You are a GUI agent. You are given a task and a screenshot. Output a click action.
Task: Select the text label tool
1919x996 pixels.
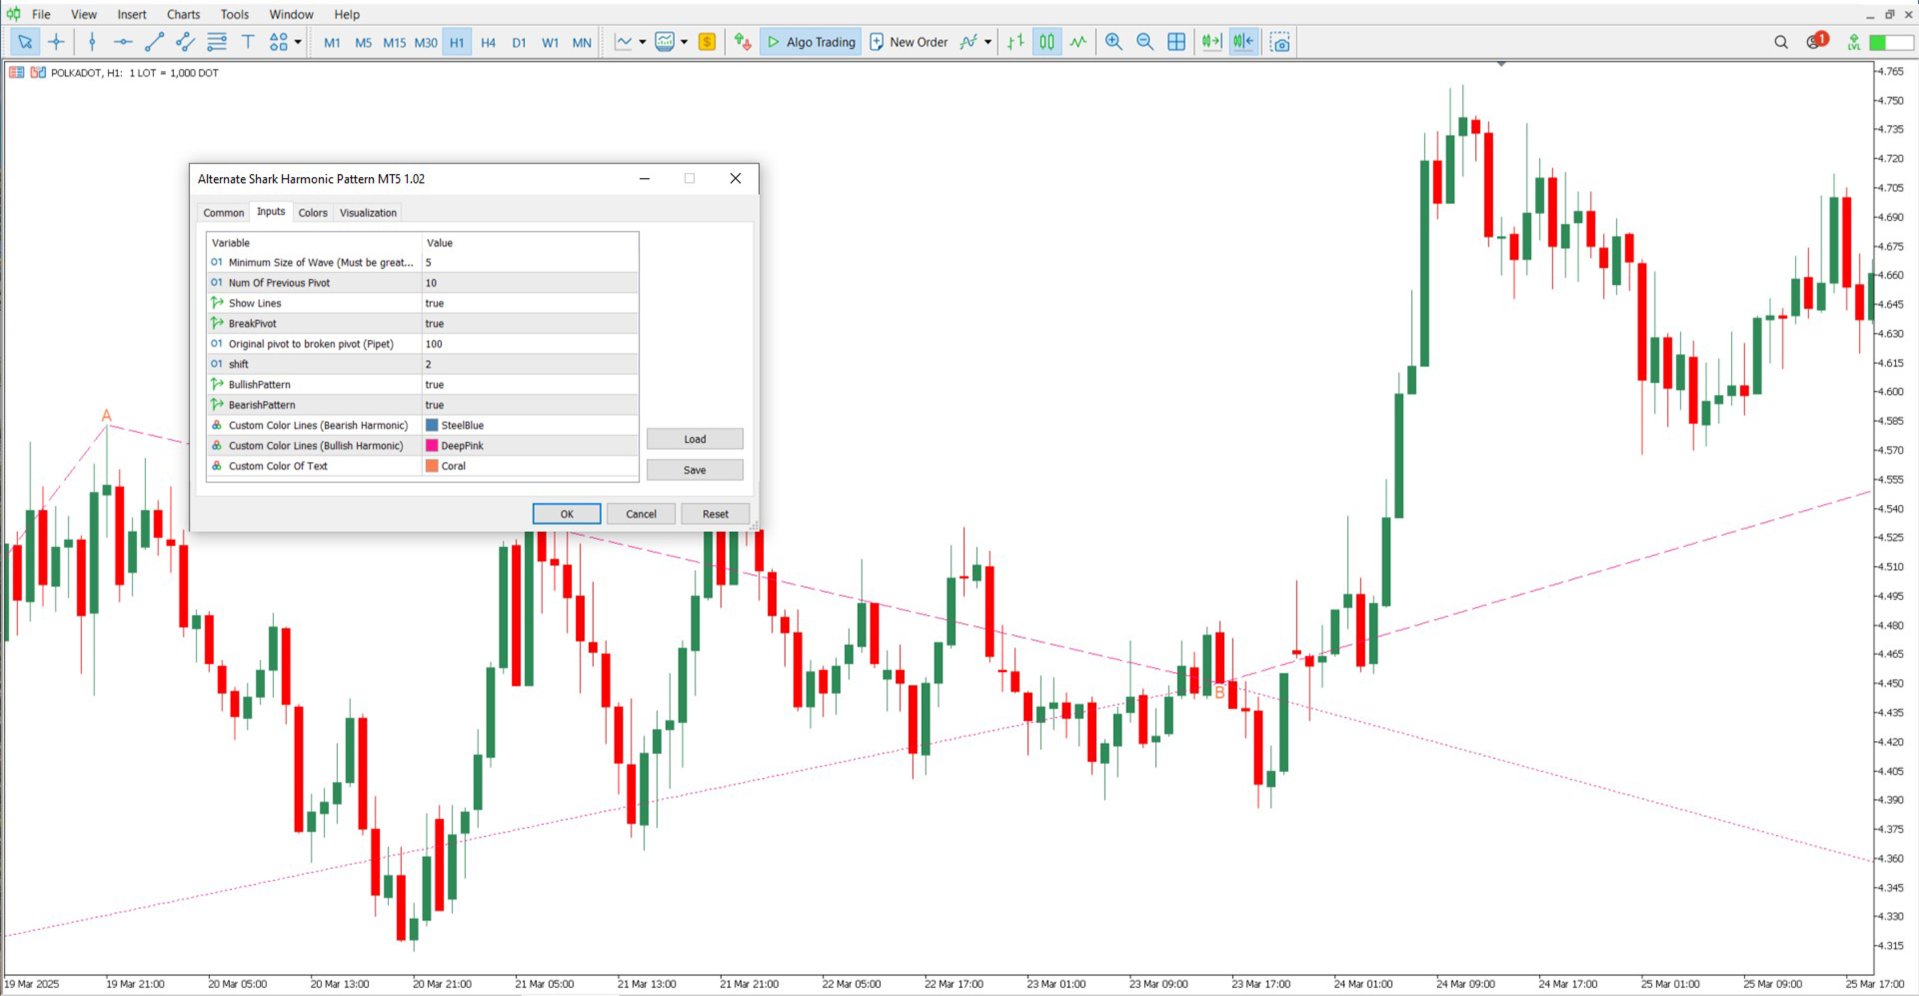pos(248,42)
